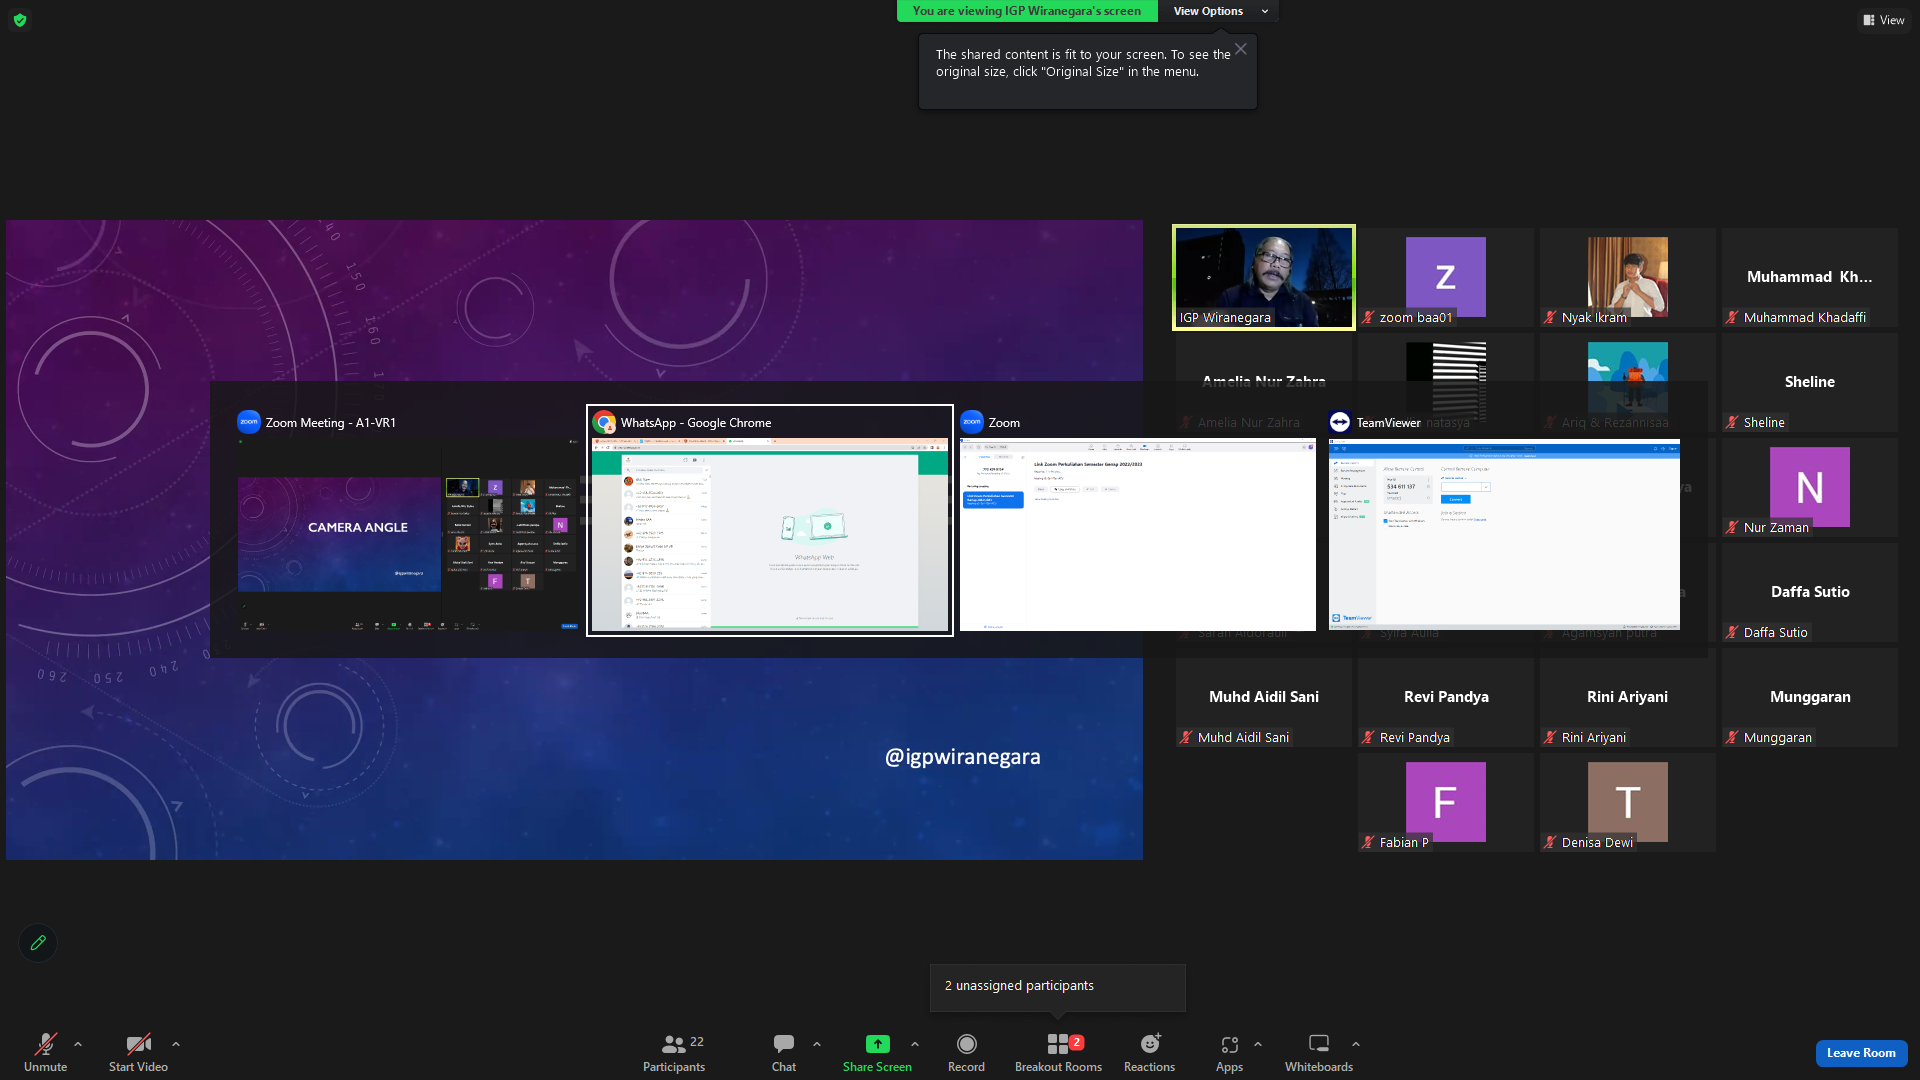
Task: Expand video options arrow beside Start Video
Action: pos(176,1044)
